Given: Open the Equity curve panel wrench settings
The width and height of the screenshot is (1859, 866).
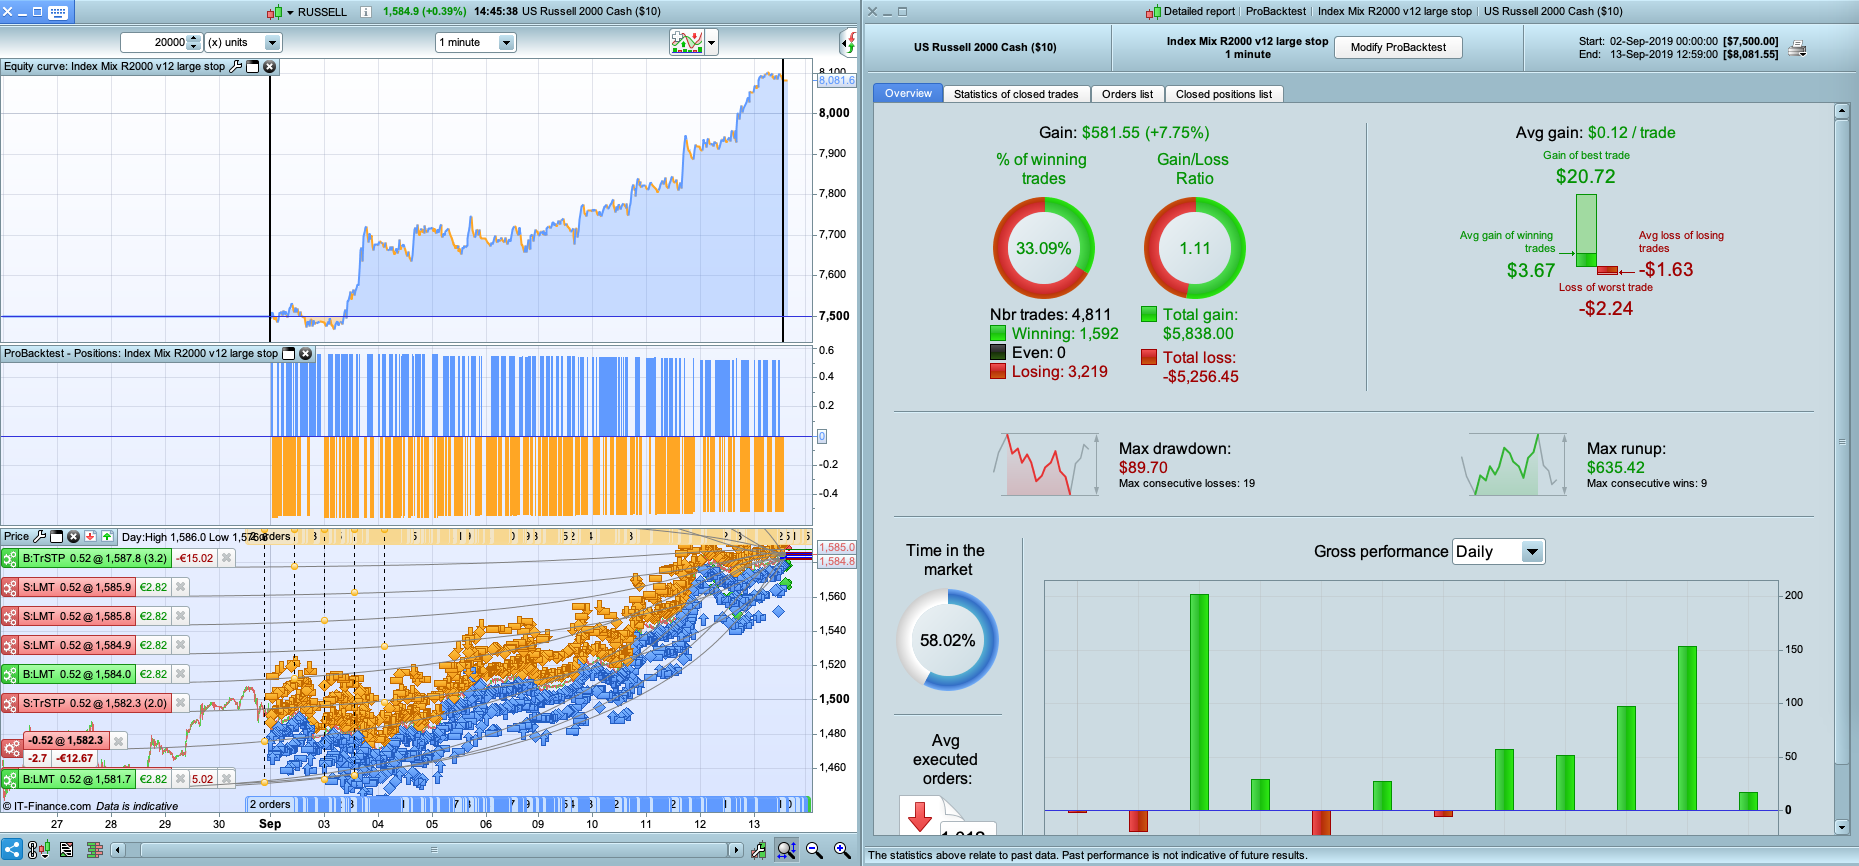Looking at the screenshot, I should tap(236, 67).
